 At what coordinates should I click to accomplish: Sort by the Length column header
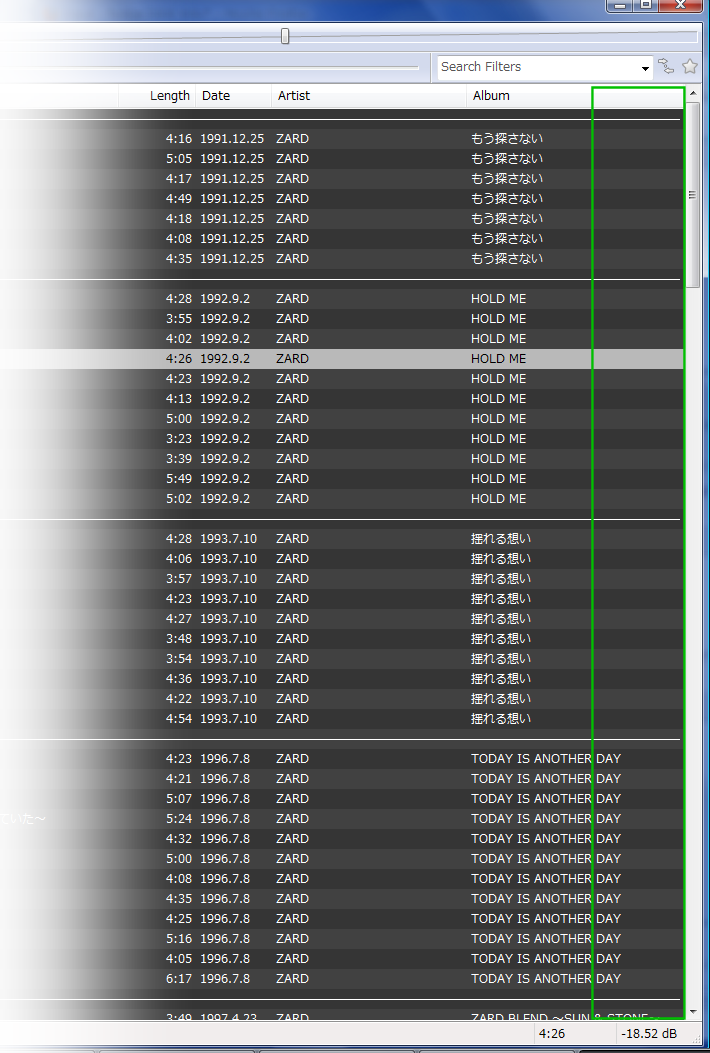click(157, 95)
